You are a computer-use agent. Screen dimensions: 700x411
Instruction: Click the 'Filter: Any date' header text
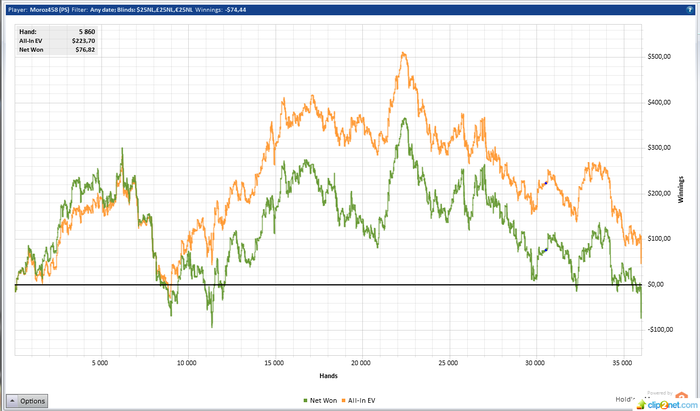[x=93, y=9]
